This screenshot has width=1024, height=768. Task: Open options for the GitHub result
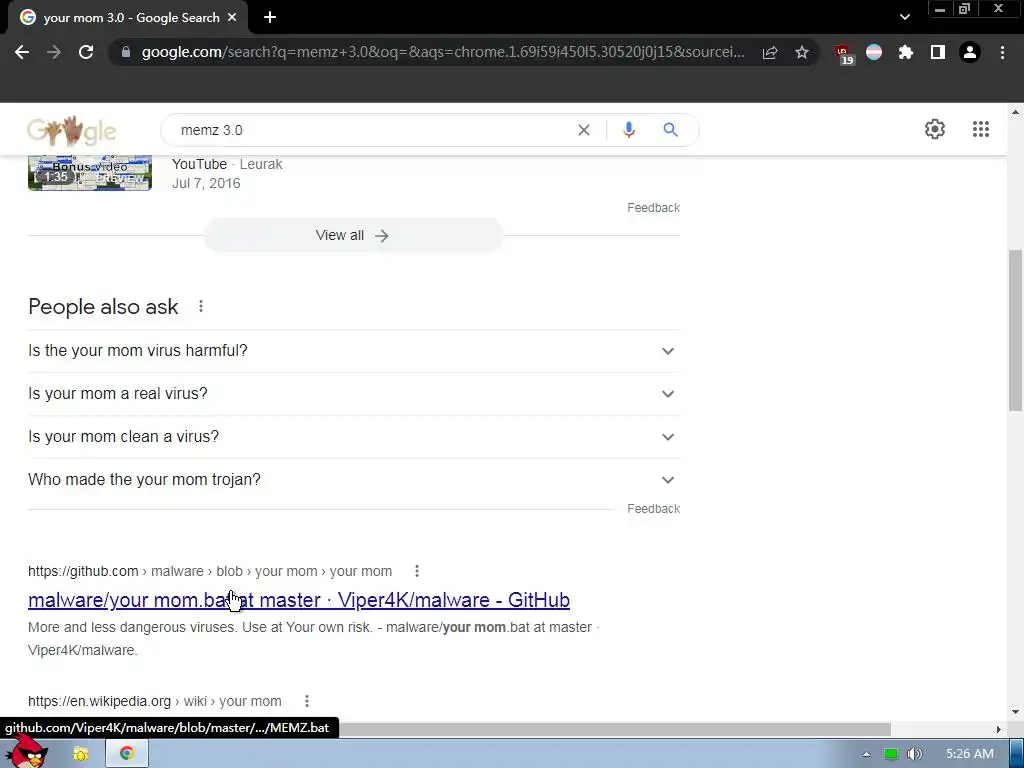tap(417, 571)
